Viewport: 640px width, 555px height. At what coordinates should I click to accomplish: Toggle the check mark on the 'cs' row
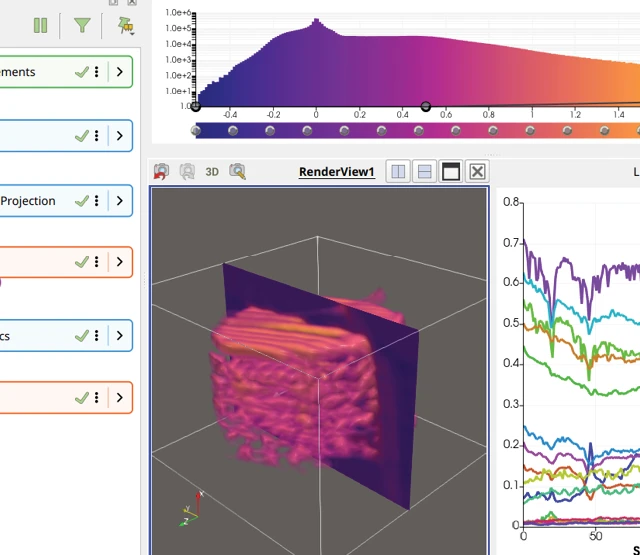(x=82, y=336)
